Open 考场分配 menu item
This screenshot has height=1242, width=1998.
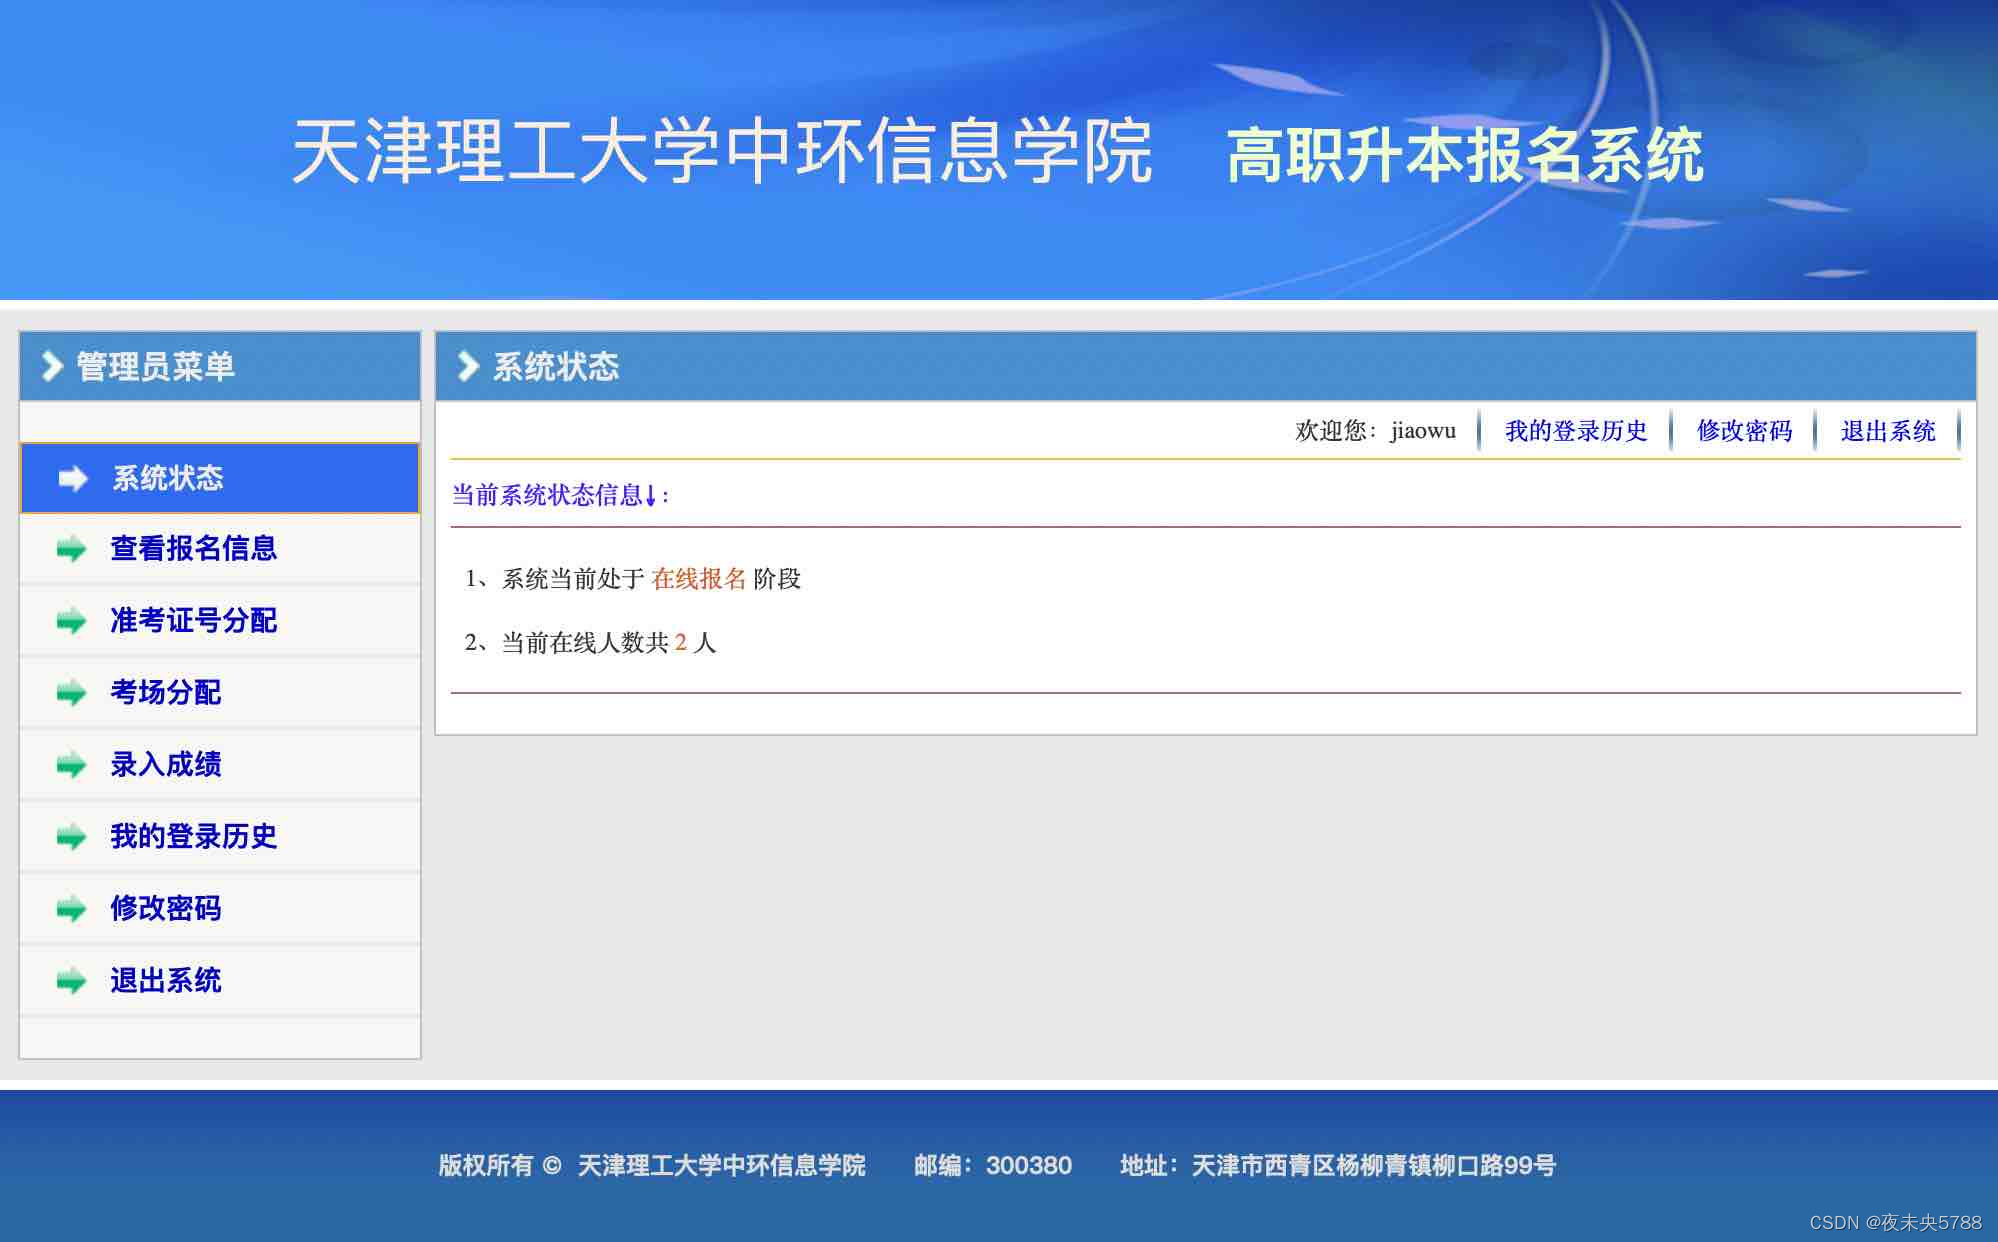pos(220,693)
